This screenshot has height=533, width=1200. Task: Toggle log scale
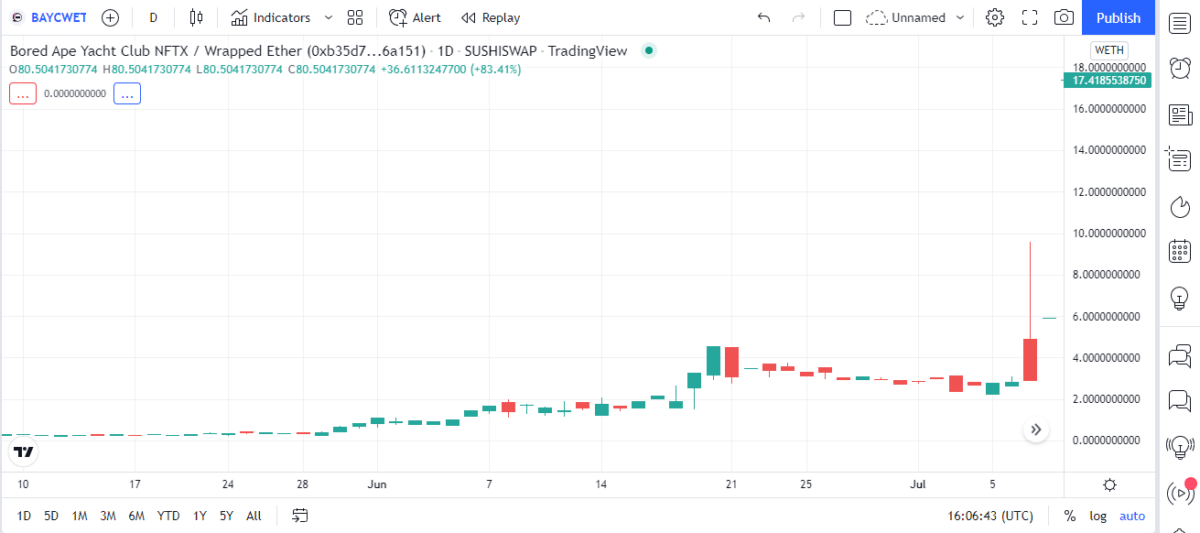point(1098,516)
